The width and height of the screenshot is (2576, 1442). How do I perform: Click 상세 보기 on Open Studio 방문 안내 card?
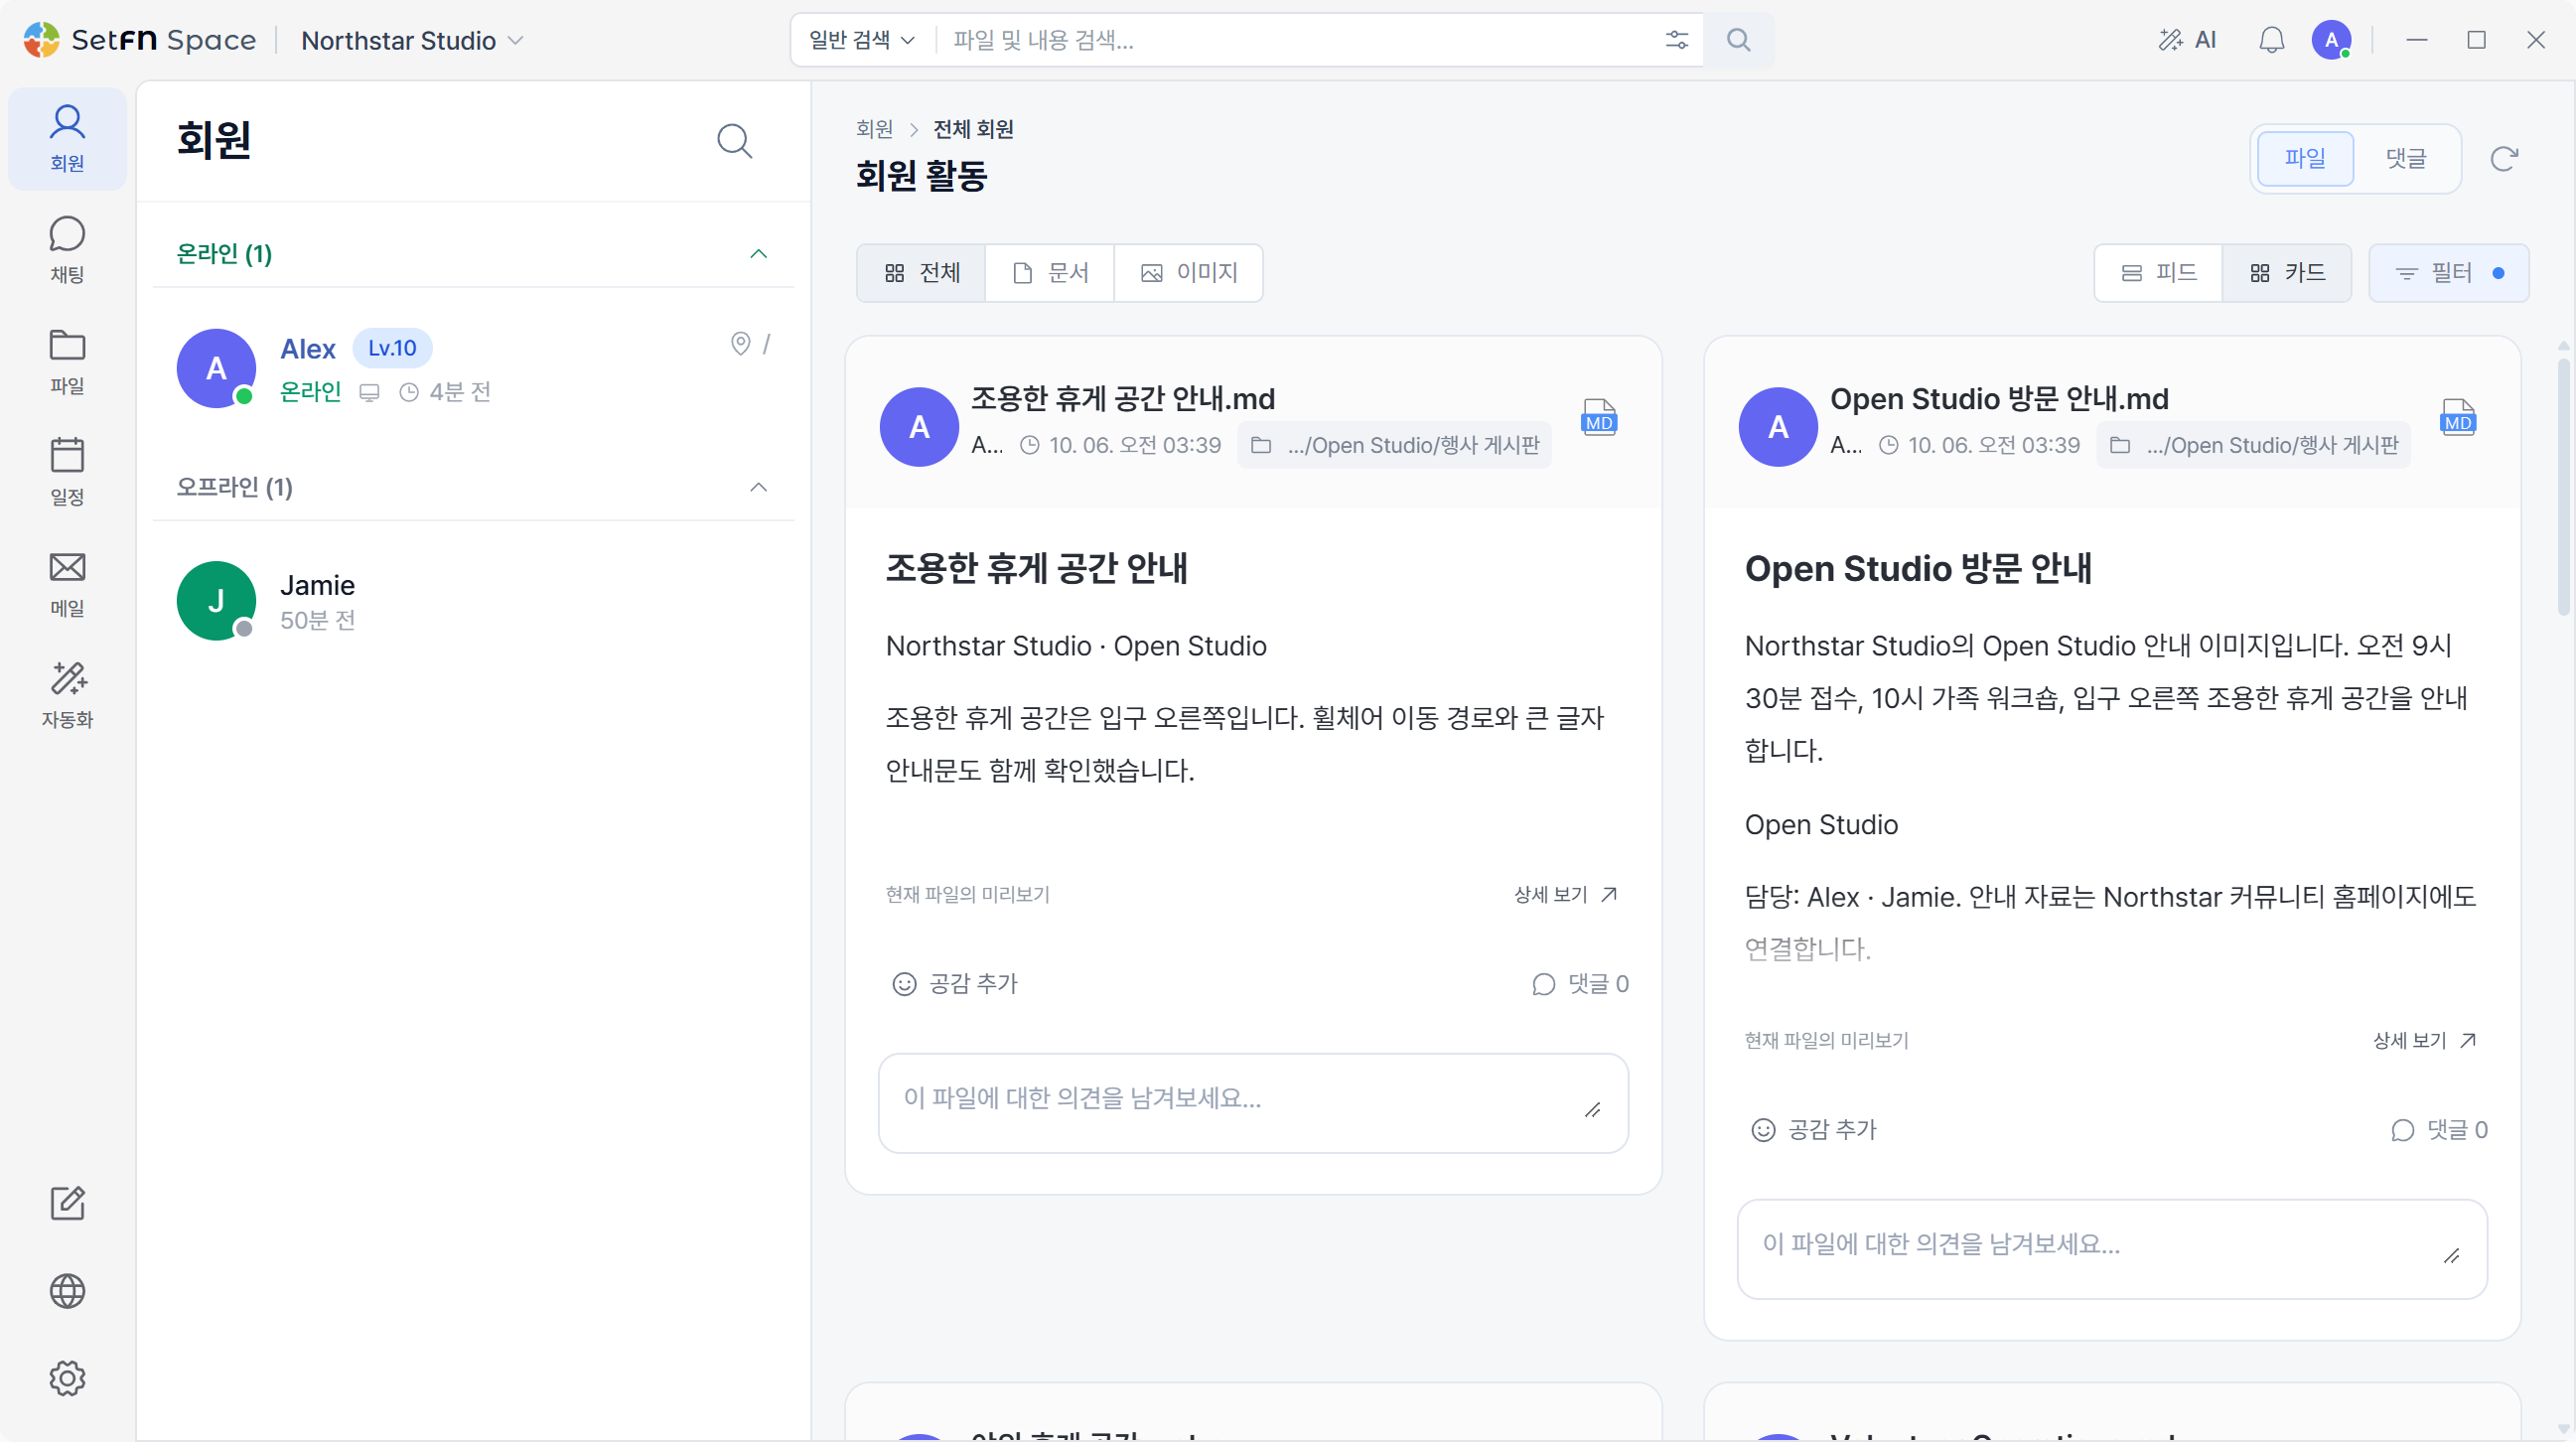[x=2424, y=1040]
